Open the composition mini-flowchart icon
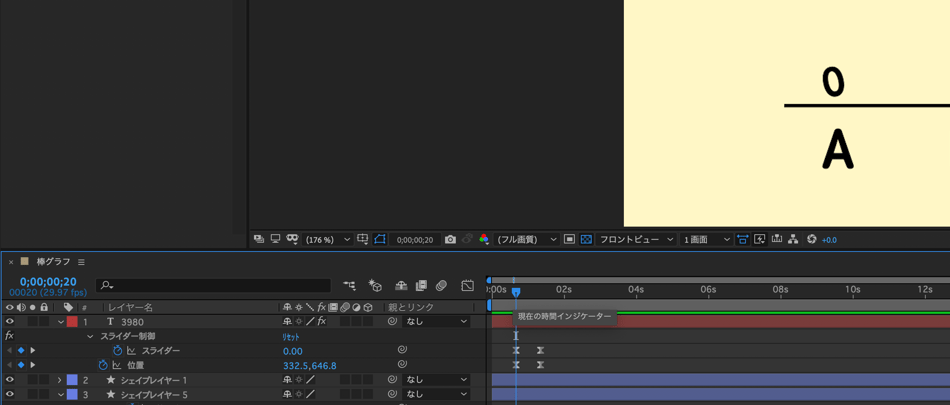Screen dimensions: 950x405 pos(349,286)
